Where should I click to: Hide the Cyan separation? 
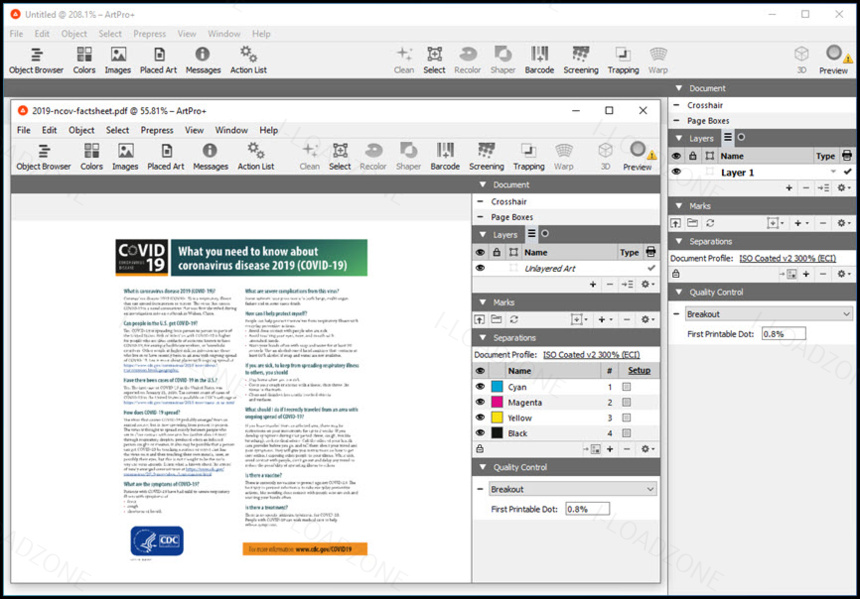click(480, 387)
